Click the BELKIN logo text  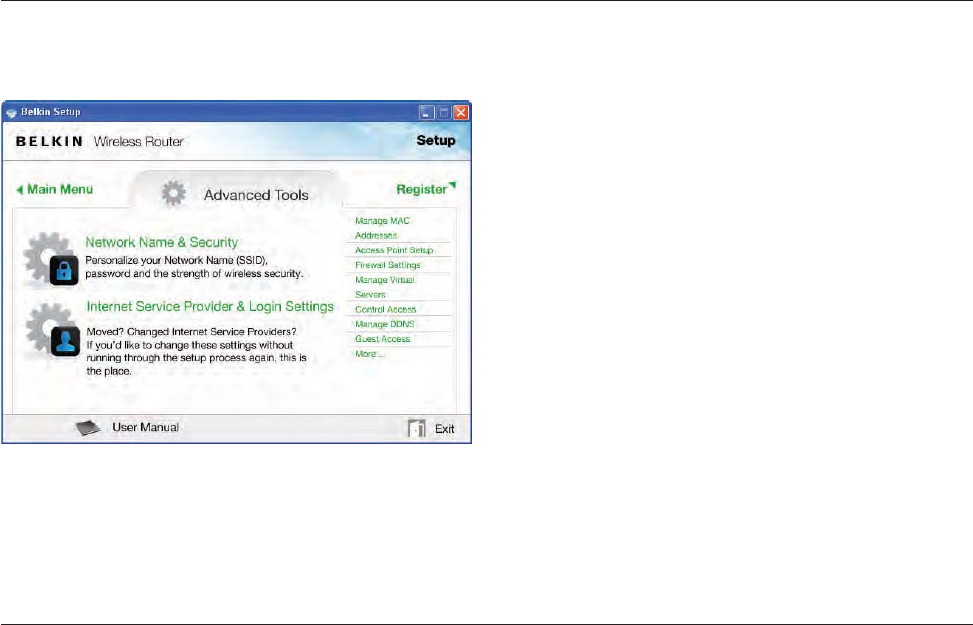pyautogui.click(x=49, y=142)
